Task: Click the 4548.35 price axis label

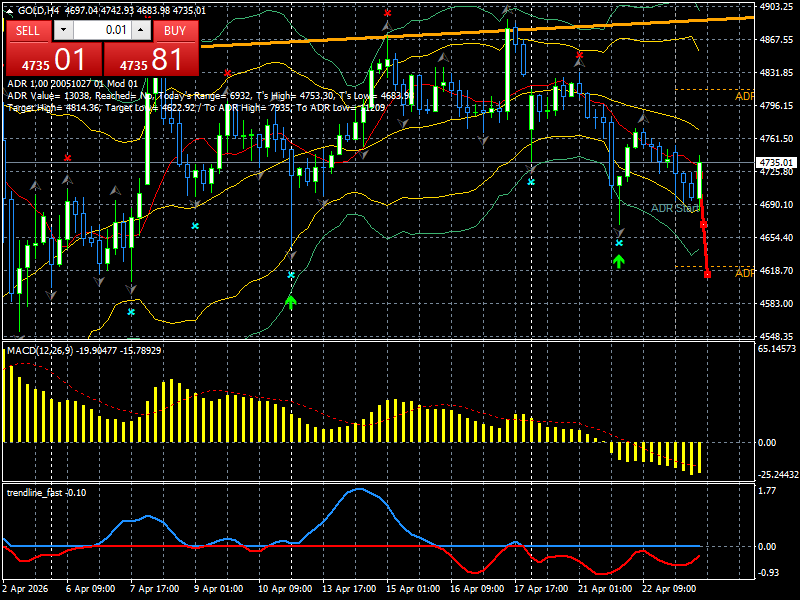Action: (776, 336)
